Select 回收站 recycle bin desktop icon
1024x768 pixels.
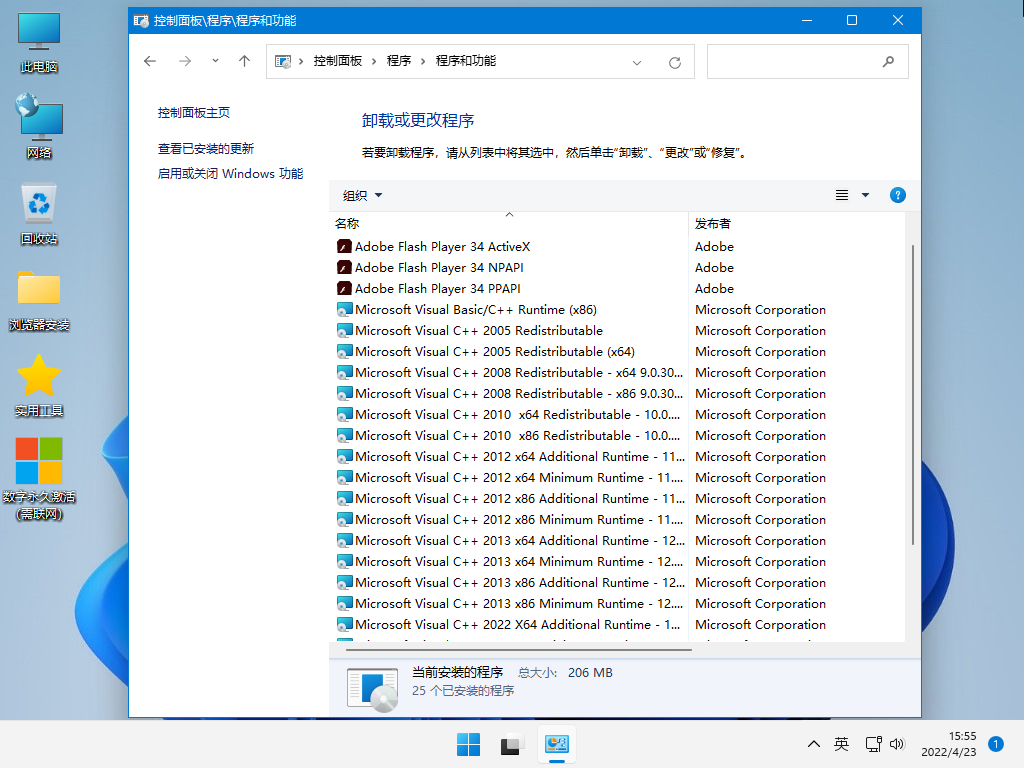39,214
